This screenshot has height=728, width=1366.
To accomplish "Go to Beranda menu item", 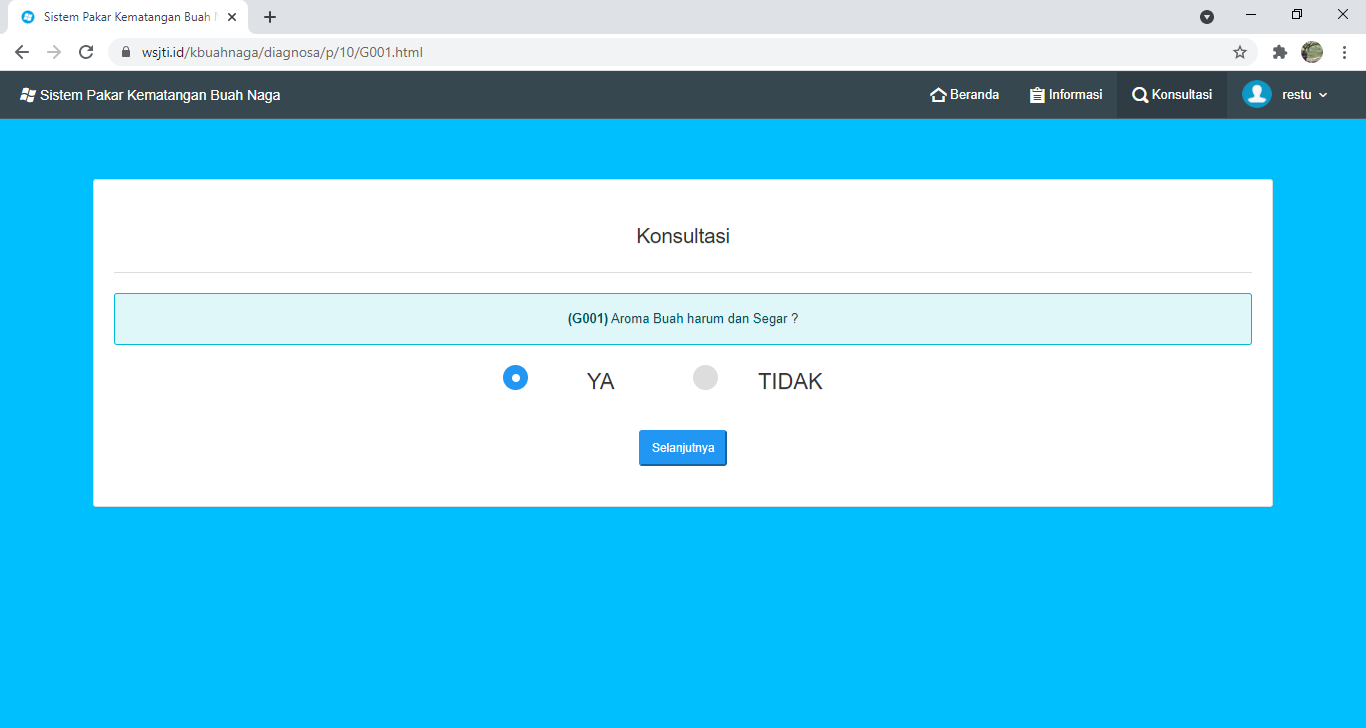I will tap(965, 95).
